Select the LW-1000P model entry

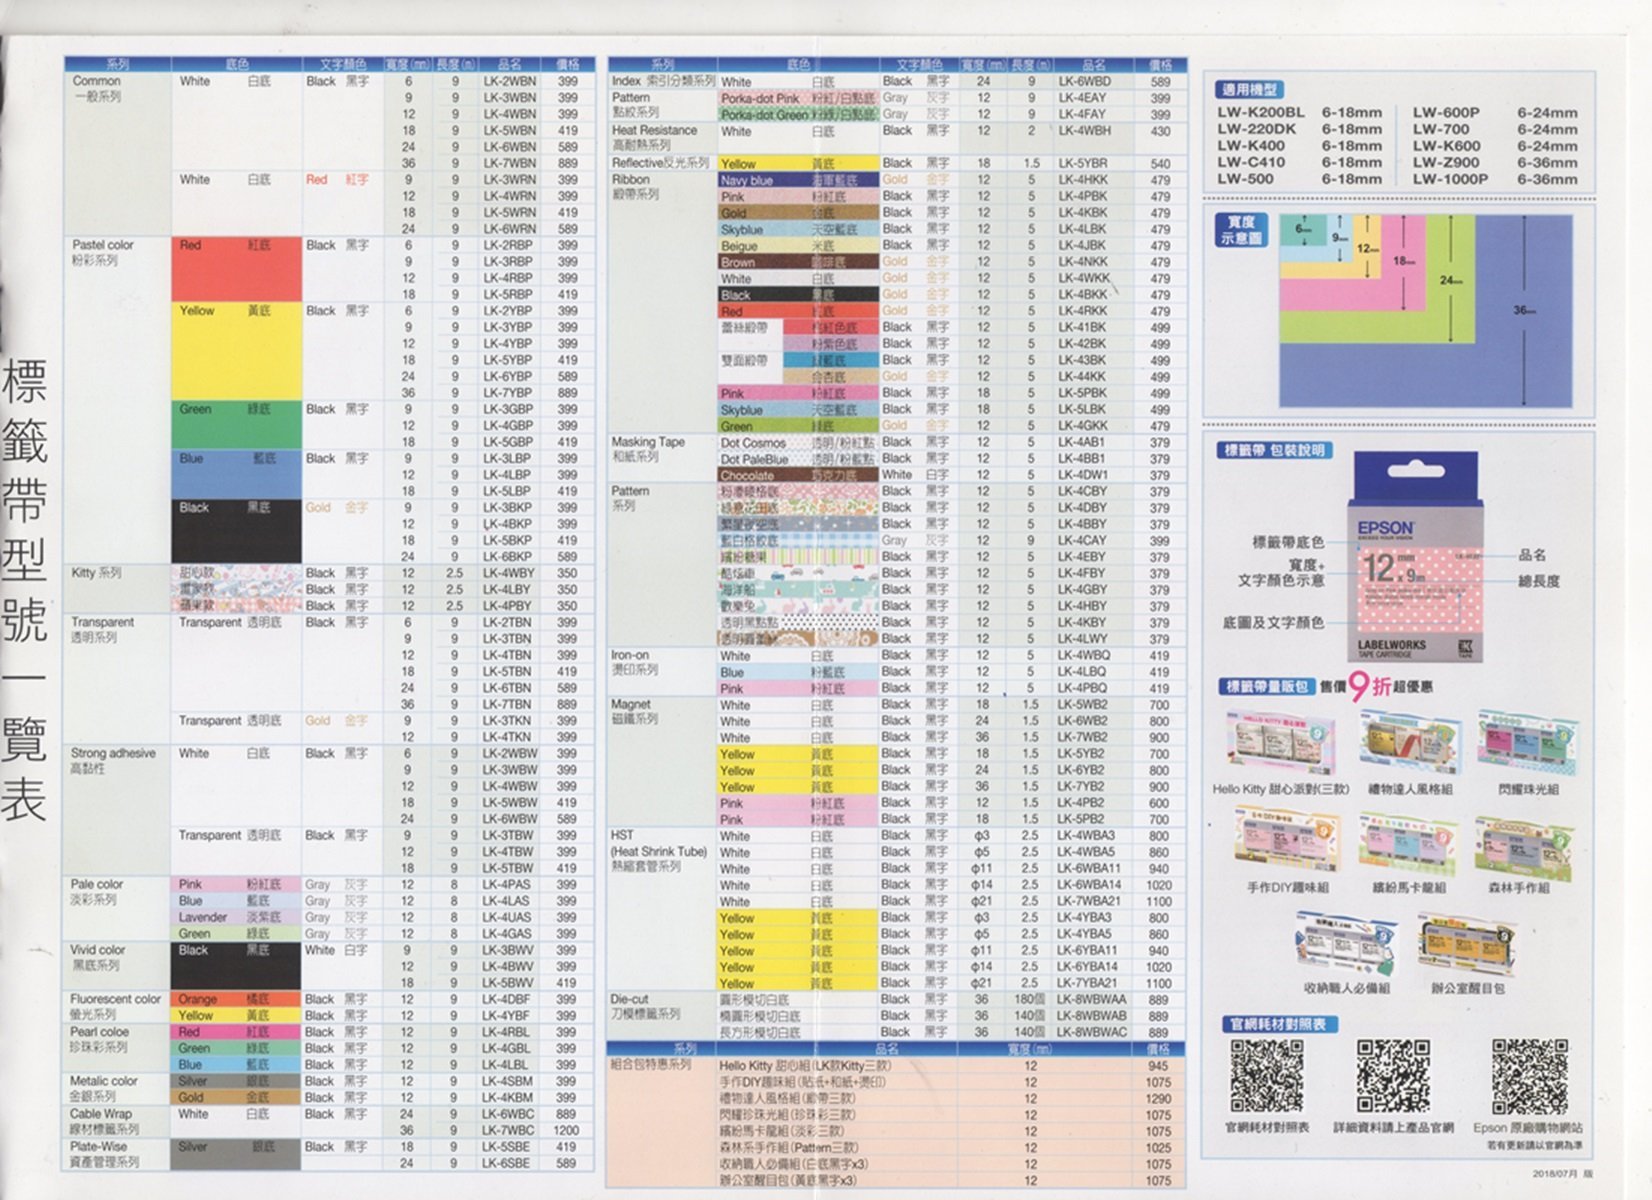1450,179
